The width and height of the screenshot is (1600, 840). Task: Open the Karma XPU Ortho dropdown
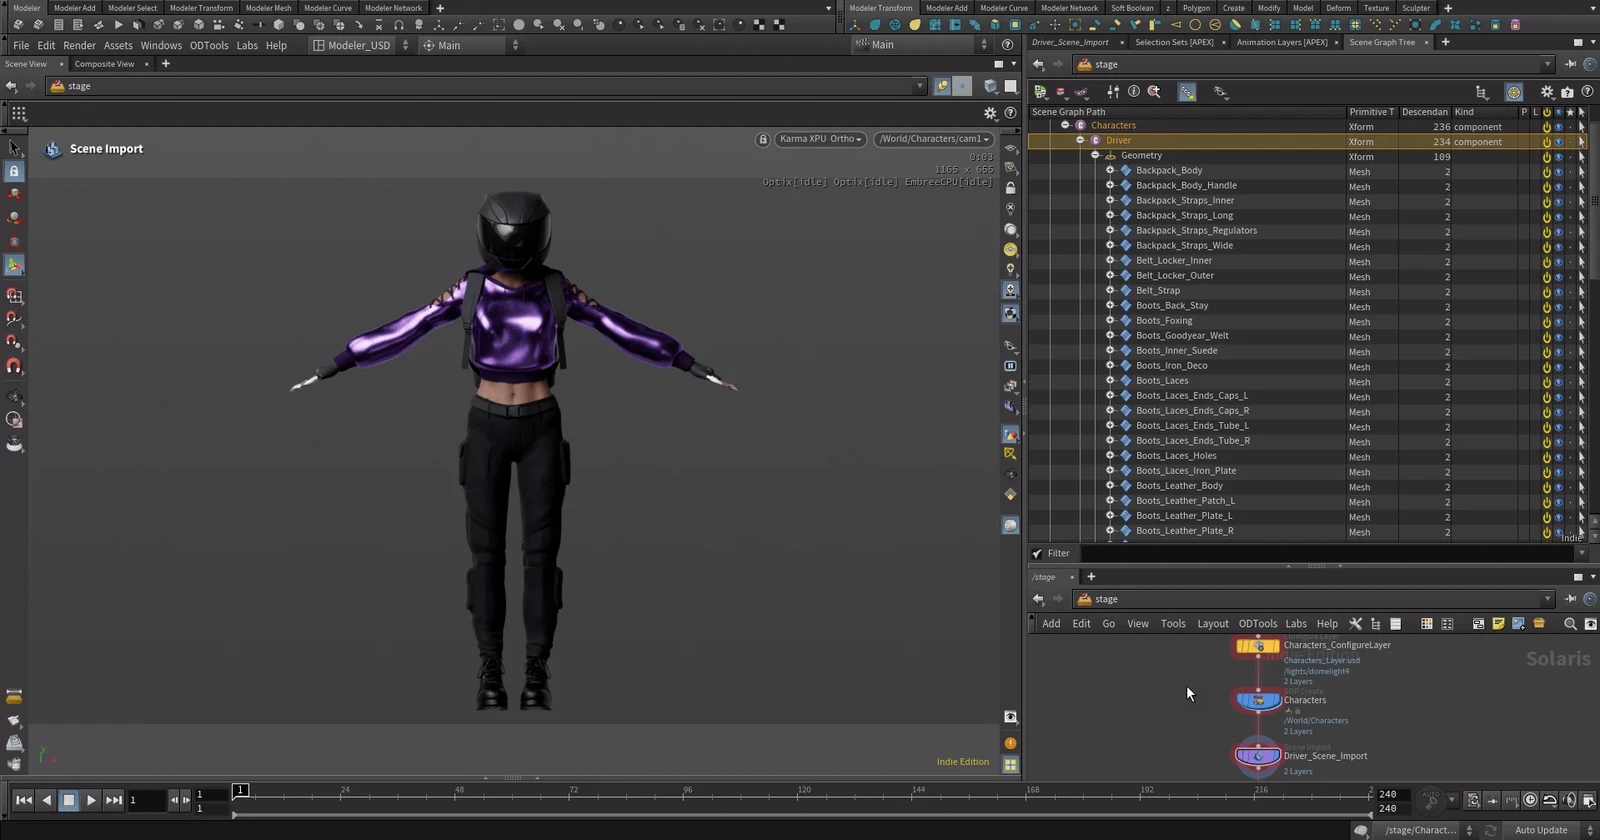821,139
